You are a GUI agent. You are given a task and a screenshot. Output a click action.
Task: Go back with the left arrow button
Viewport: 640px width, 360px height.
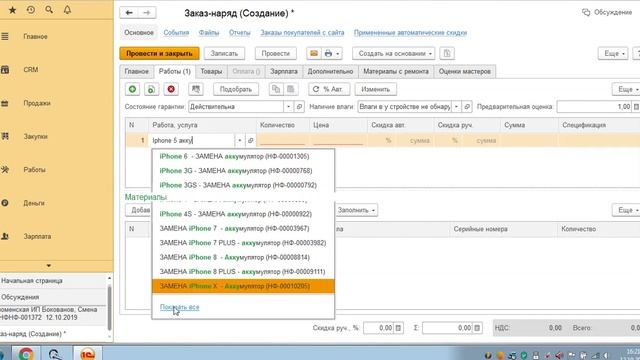click(x=129, y=13)
